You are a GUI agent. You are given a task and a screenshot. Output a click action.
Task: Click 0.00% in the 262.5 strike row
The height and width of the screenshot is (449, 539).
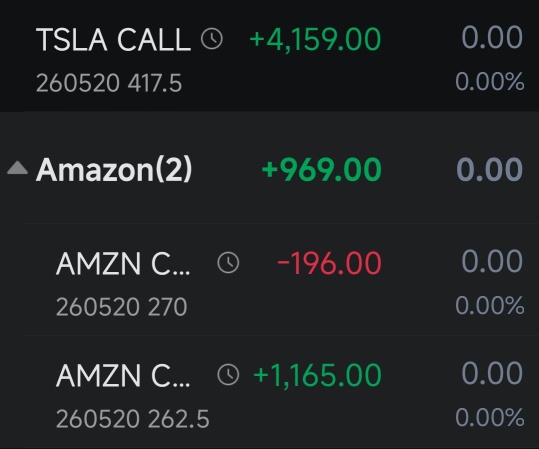490,417
